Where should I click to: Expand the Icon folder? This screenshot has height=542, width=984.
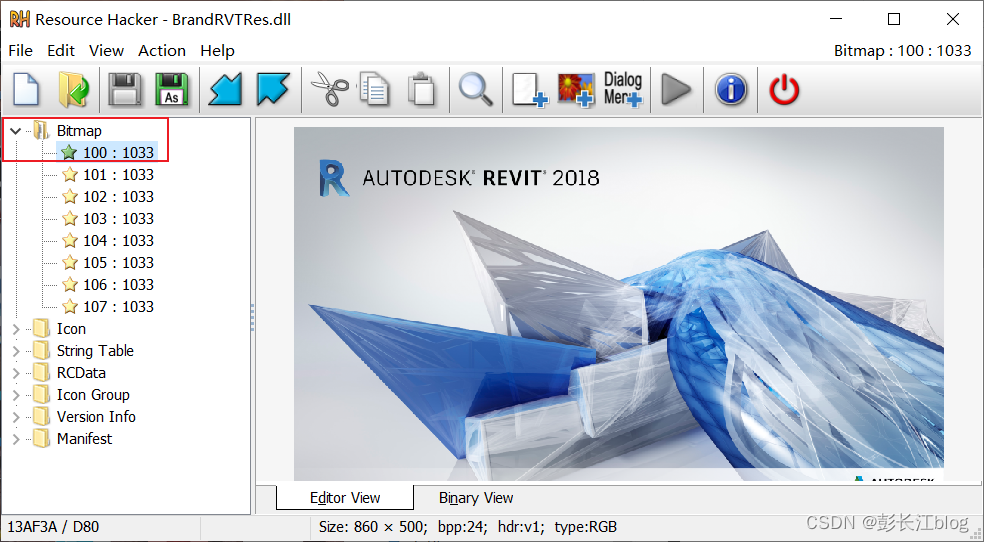16,329
